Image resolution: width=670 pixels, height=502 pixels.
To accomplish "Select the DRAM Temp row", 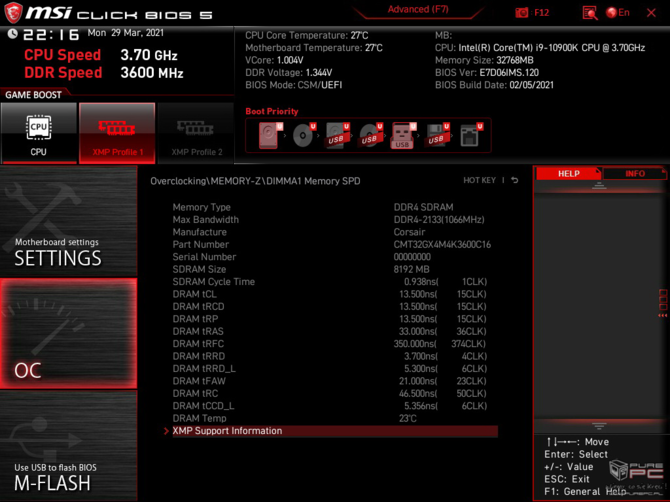I will pos(335,418).
